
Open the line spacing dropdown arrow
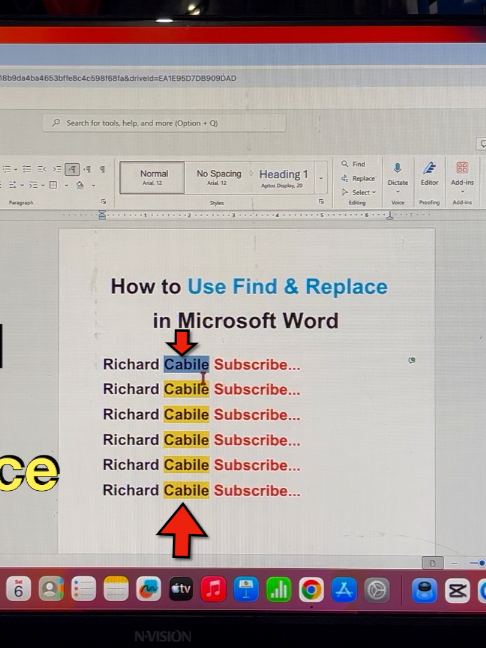[22, 185]
